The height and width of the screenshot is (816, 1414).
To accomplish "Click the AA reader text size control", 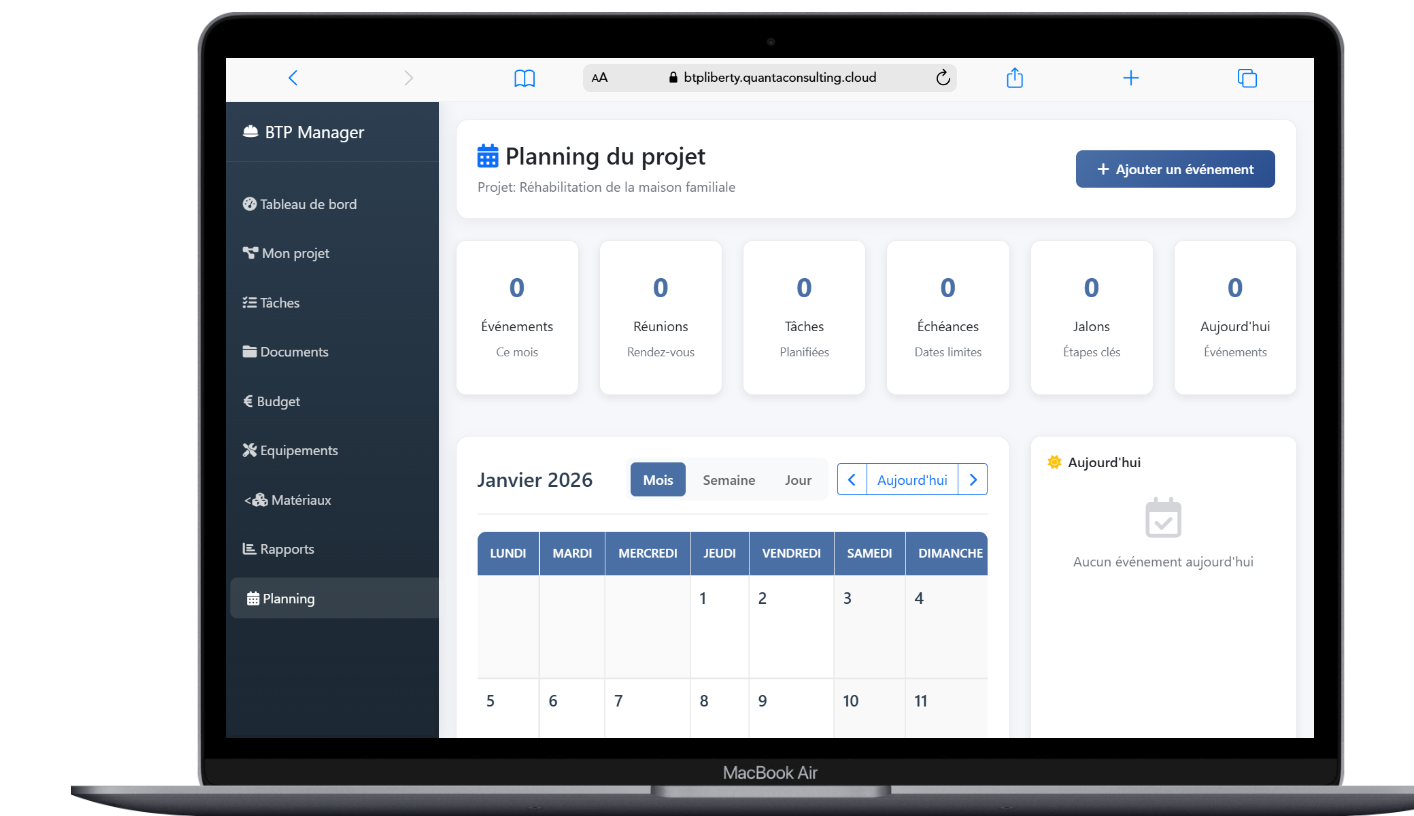I will tap(599, 78).
